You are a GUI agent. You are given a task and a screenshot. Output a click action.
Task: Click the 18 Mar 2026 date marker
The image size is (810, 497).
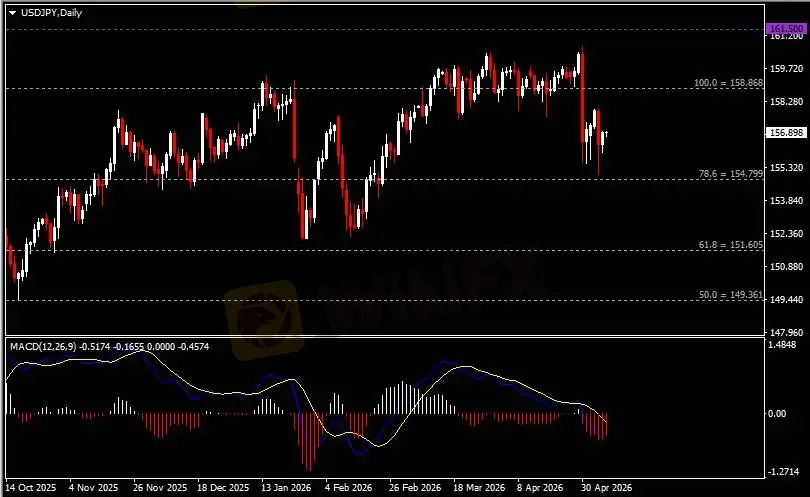click(x=479, y=488)
